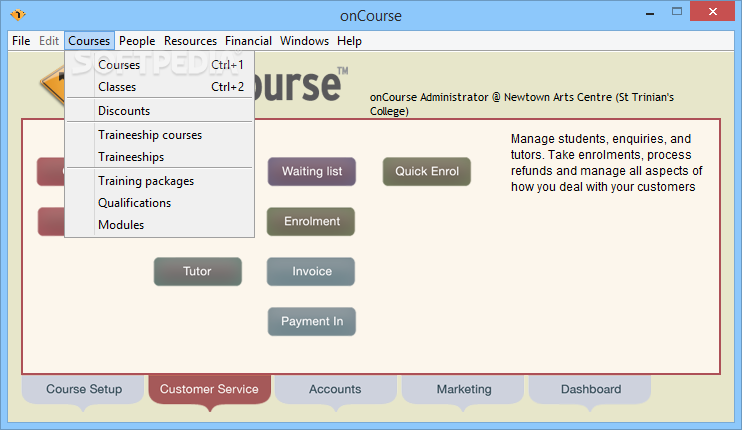Open the Invoice button
Viewport: 742px width, 430px height.
[311, 272]
